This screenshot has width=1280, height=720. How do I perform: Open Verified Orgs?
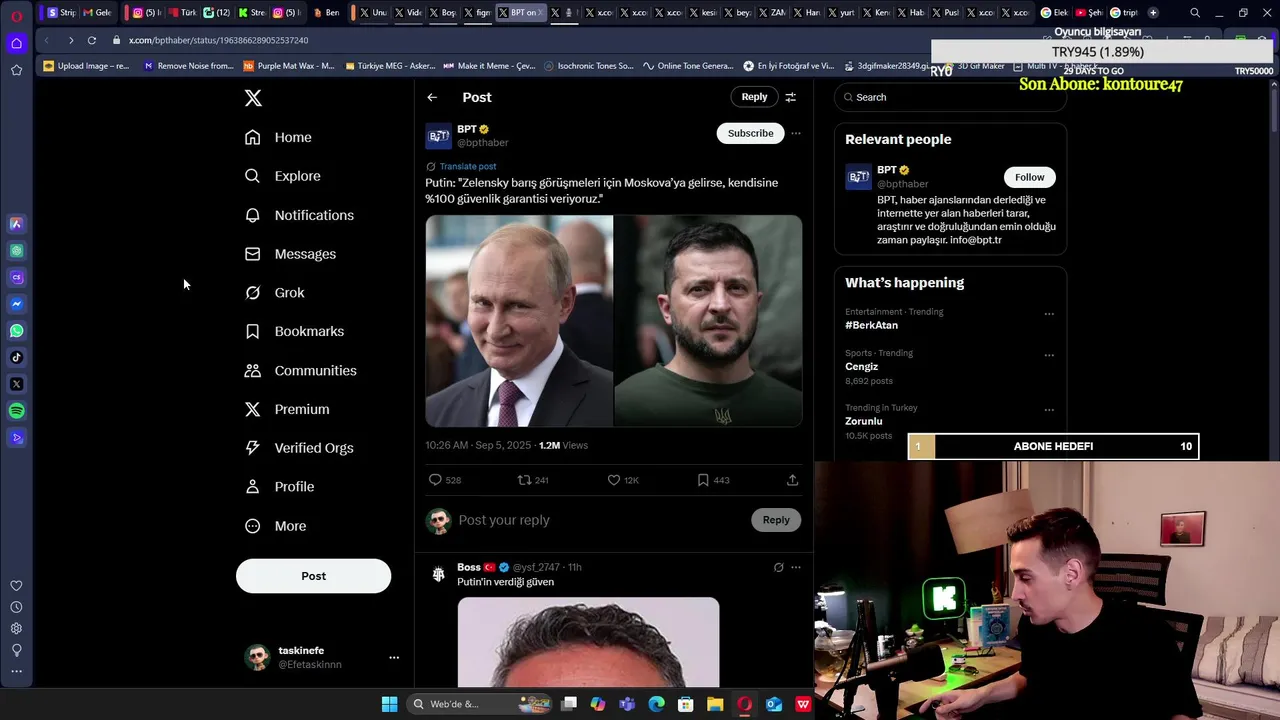300,448
